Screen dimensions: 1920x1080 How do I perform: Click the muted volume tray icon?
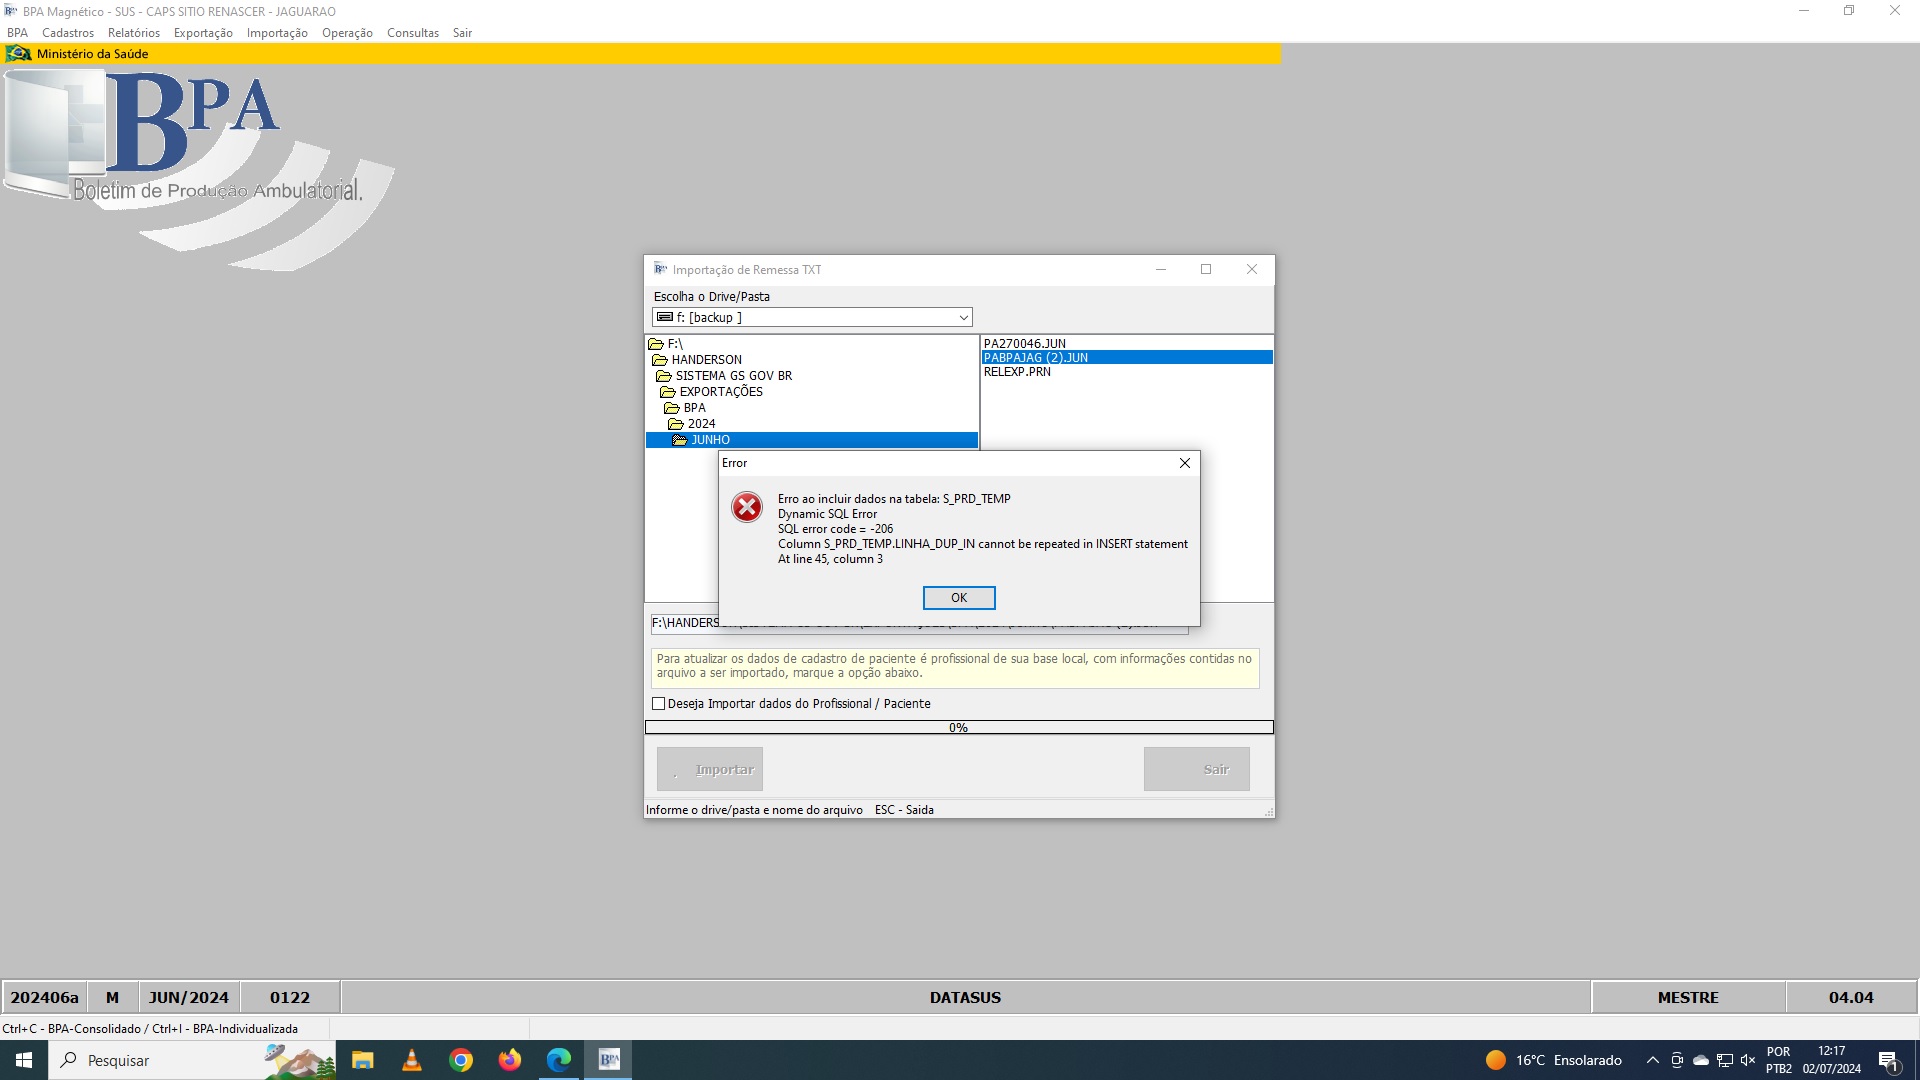point(1748,1060)
